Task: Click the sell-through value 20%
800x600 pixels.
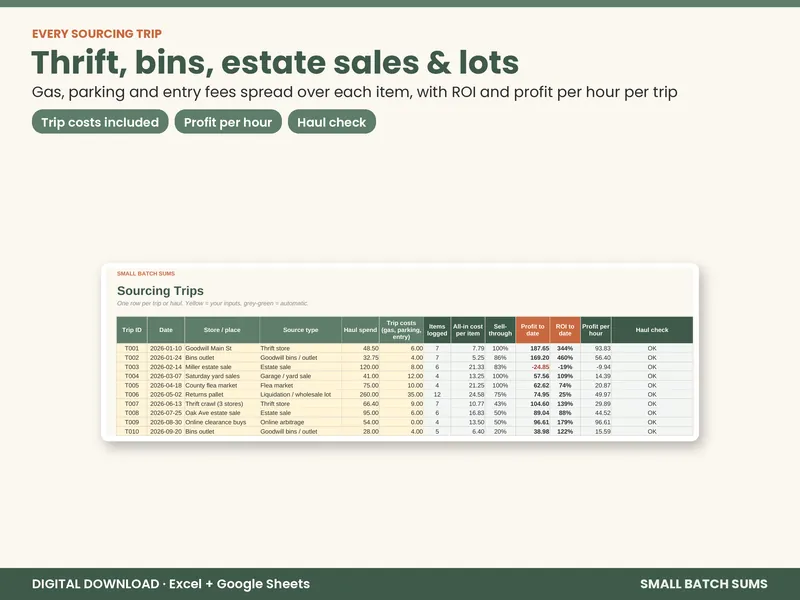Action: pos(500,431)
